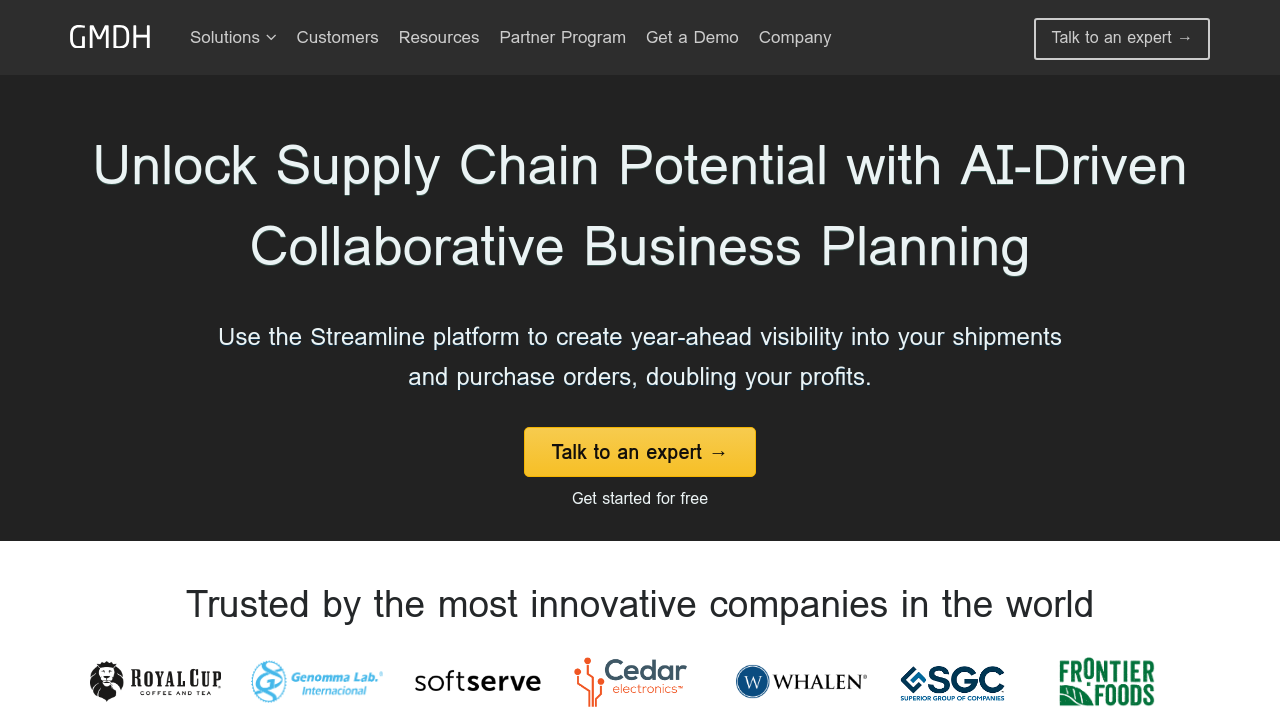Click the Cedar Electronics logo
Image resolution: width=1280 pixels, height=720 pixels.
631,681
